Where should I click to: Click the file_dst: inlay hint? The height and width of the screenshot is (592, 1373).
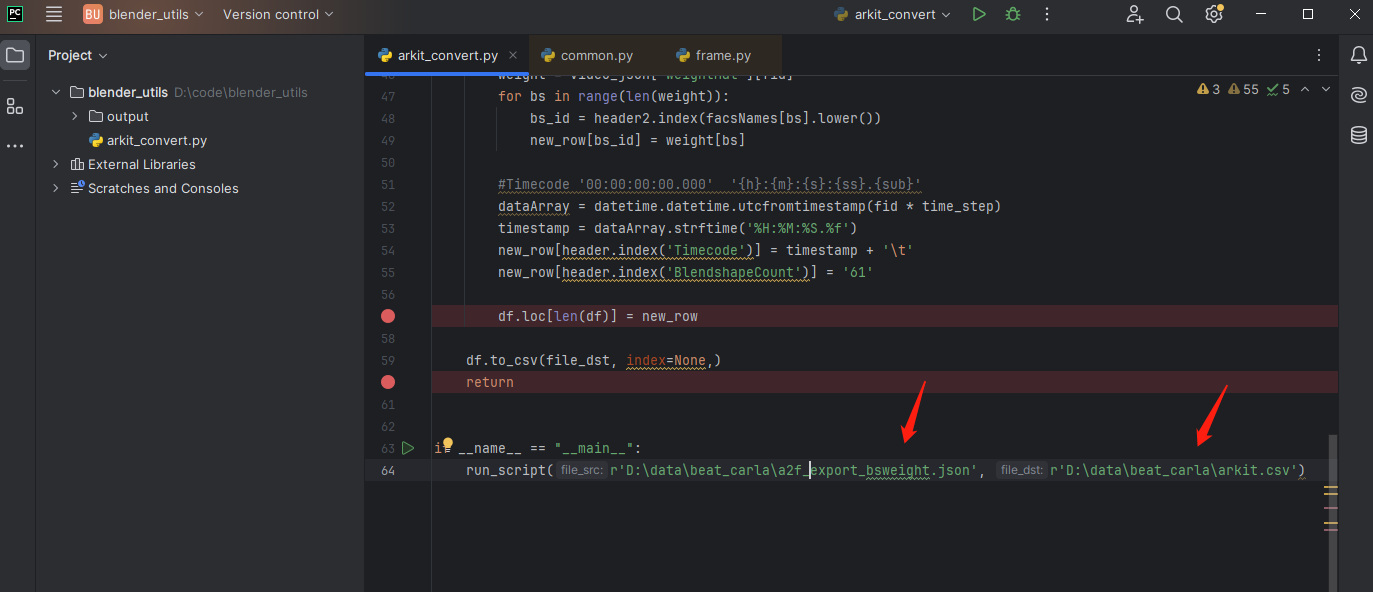click(1021, 470)
